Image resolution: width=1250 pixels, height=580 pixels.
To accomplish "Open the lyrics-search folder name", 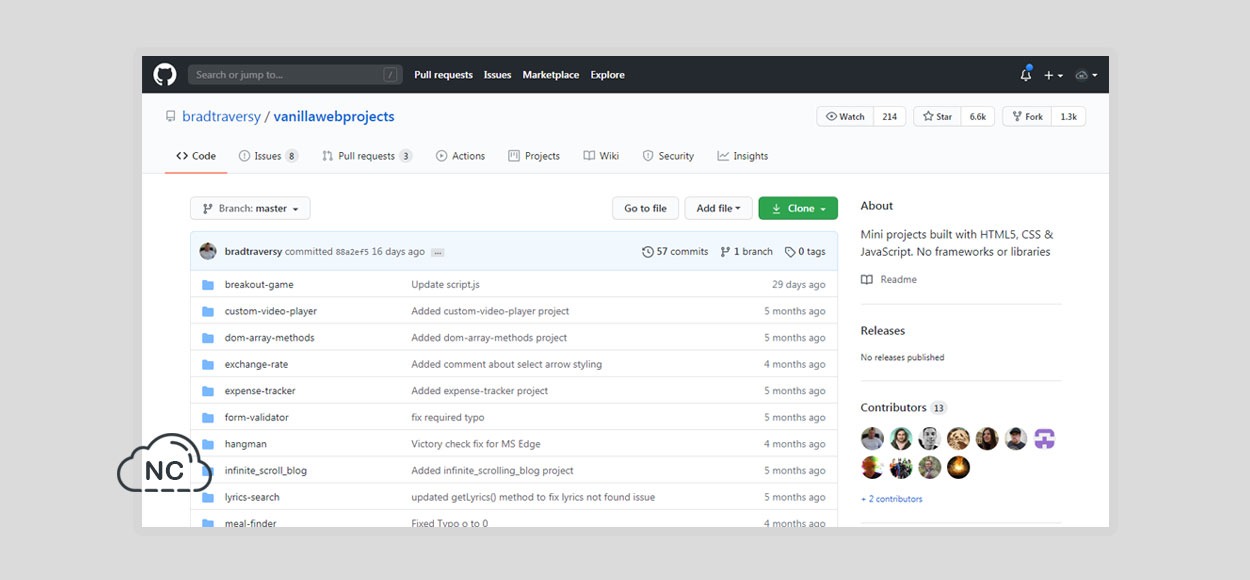I will tap(252, 497).
